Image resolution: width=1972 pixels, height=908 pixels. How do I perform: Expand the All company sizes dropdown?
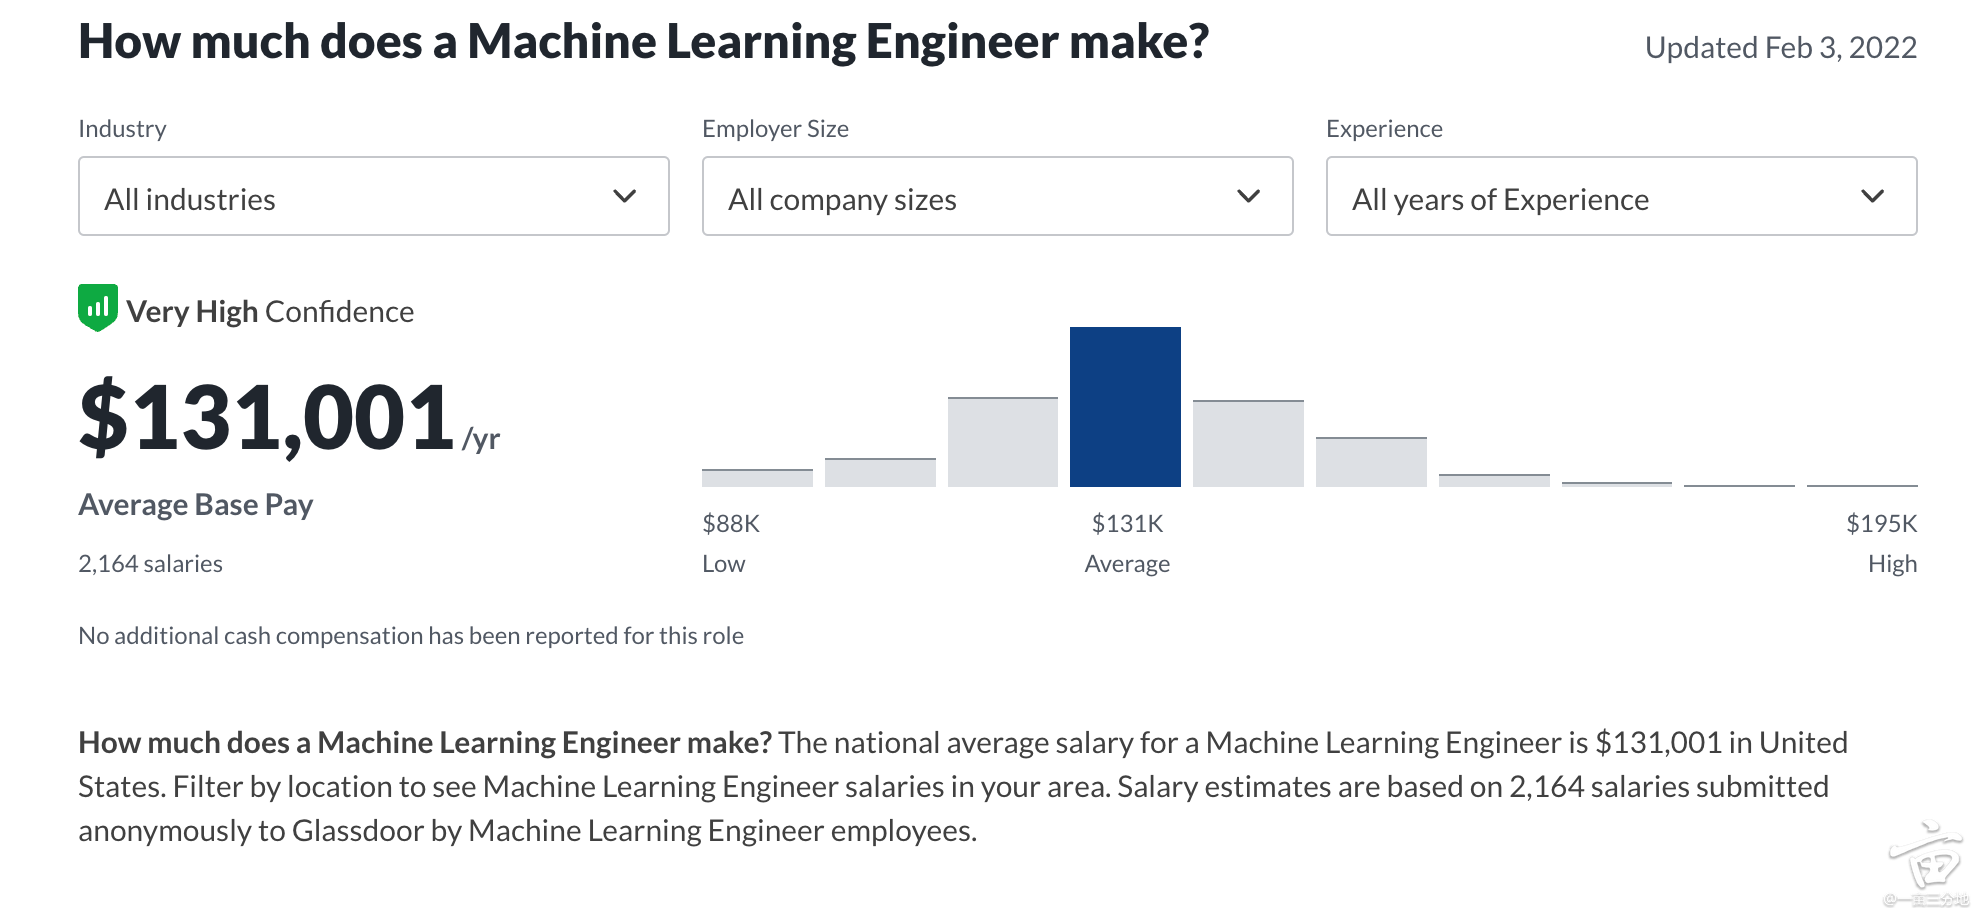coord(997,196)
